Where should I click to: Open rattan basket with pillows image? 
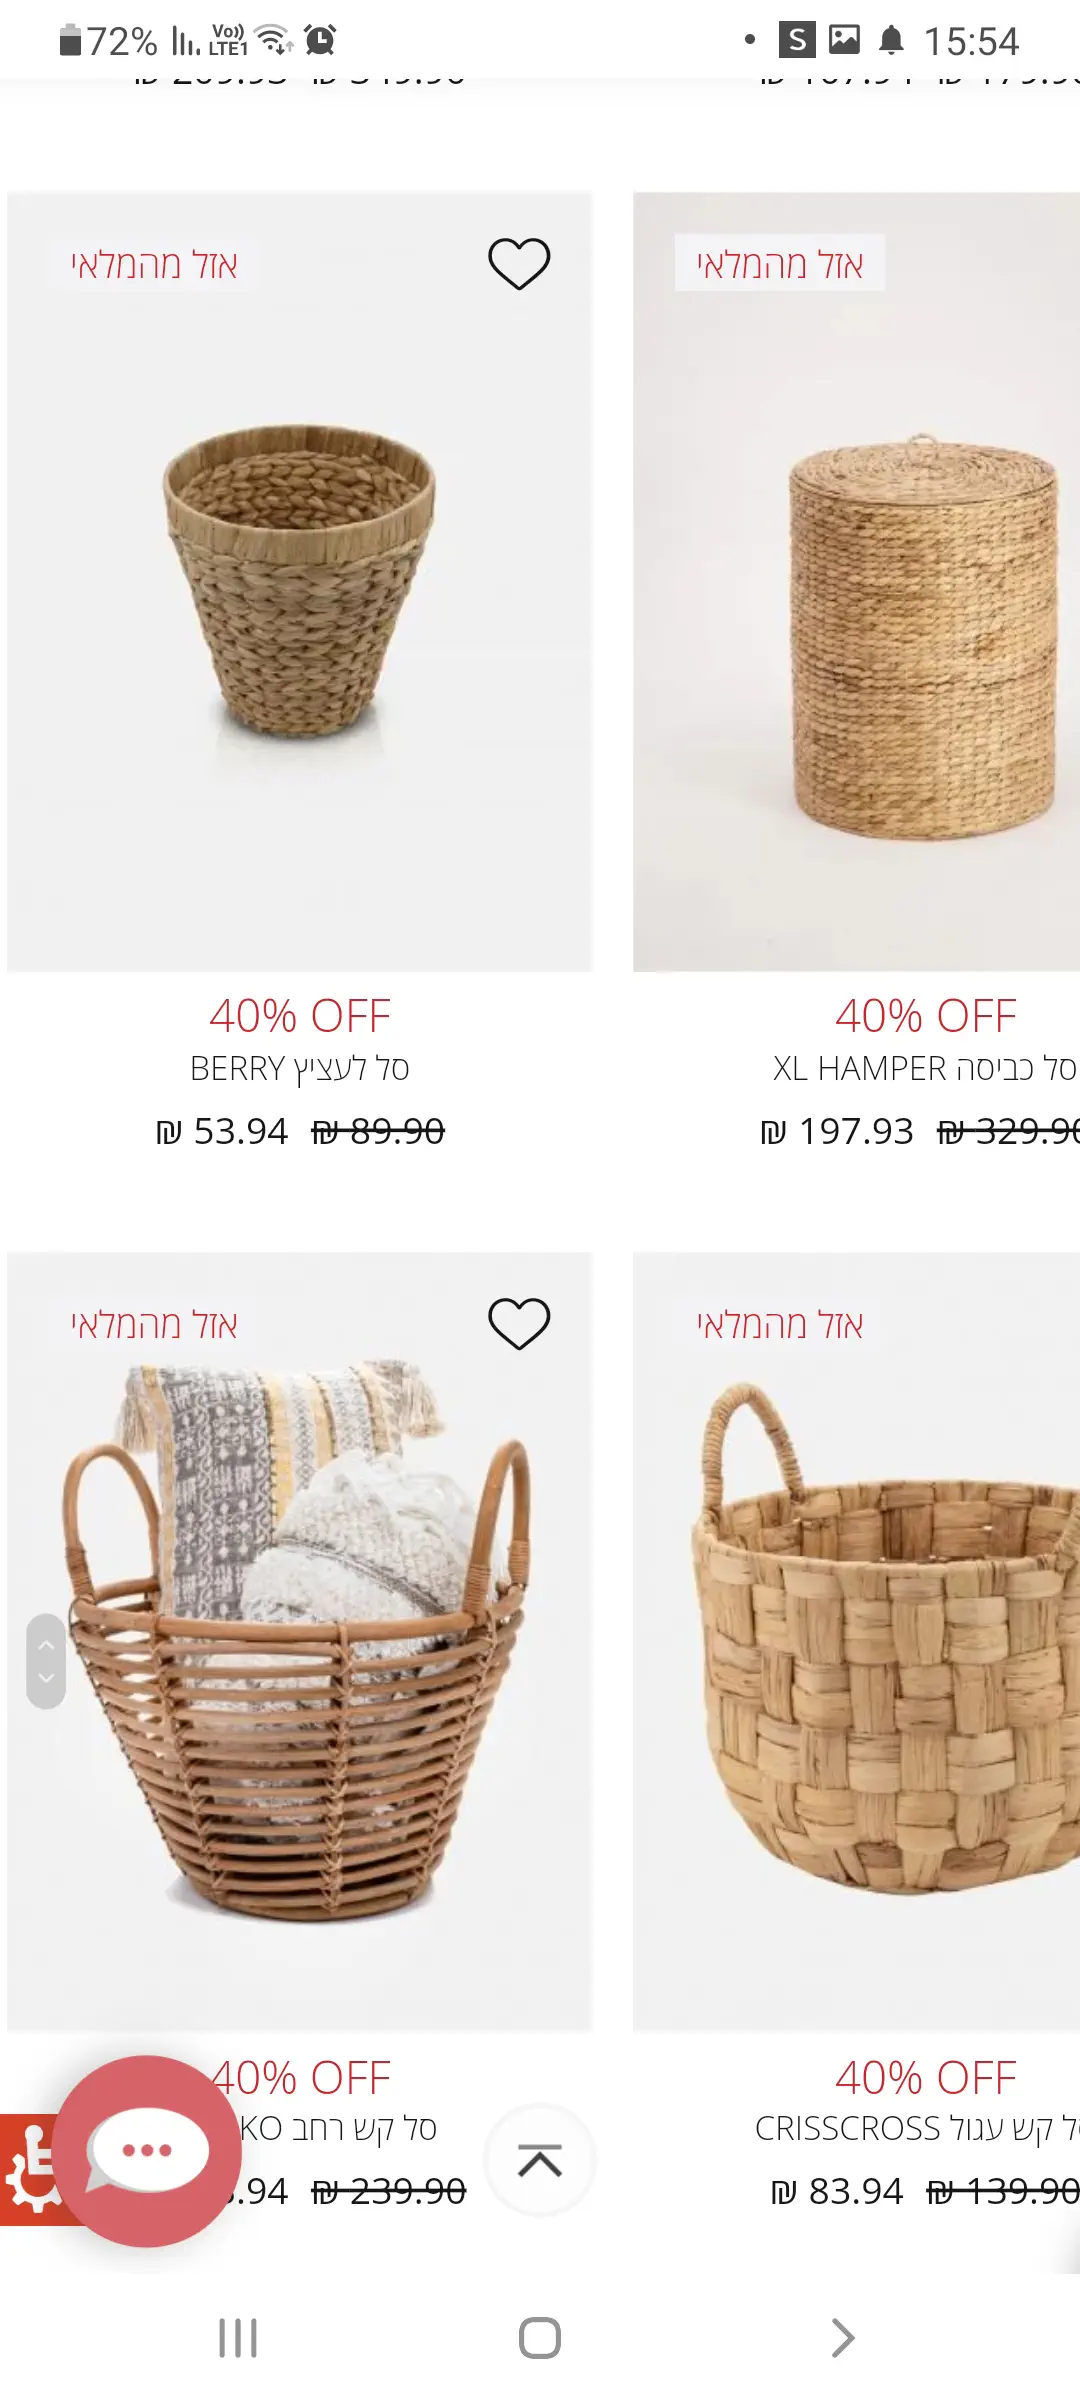(x=300, y=1642)
